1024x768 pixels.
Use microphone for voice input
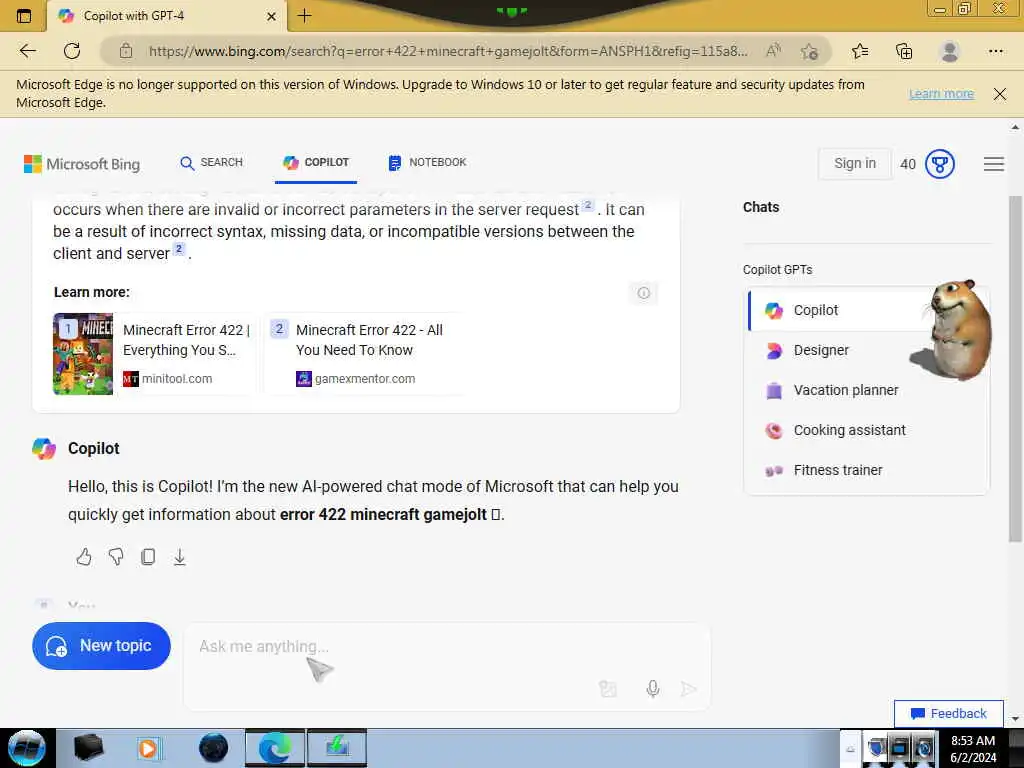click(652, 689)
